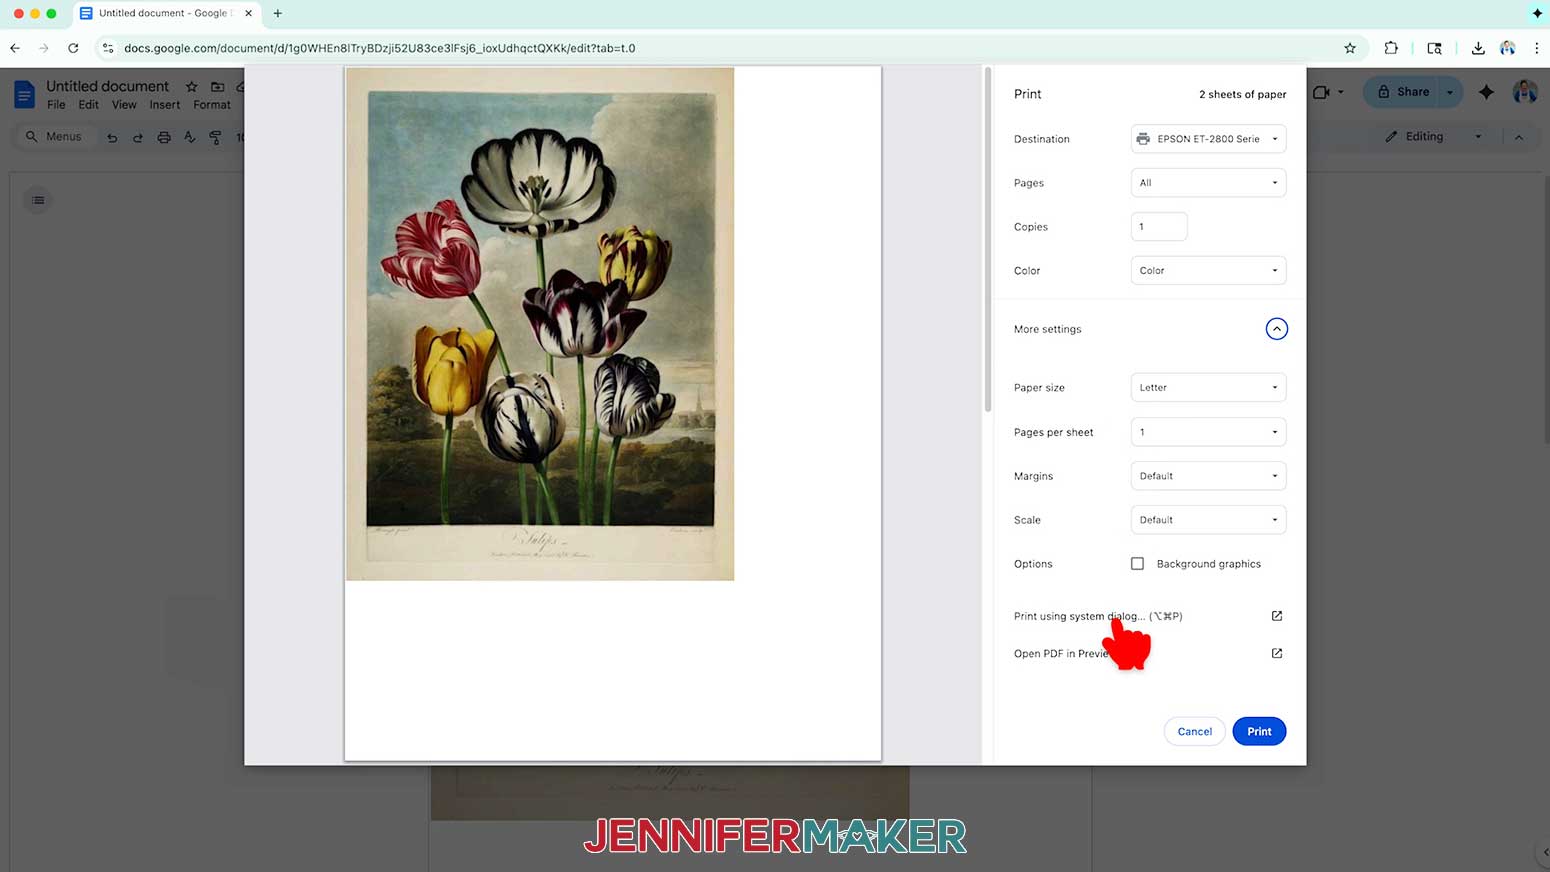Image resolution: width=1550 pixels, height=872 pixels.
Task: Click the browser address bar URL
Action: coord(380,48)
